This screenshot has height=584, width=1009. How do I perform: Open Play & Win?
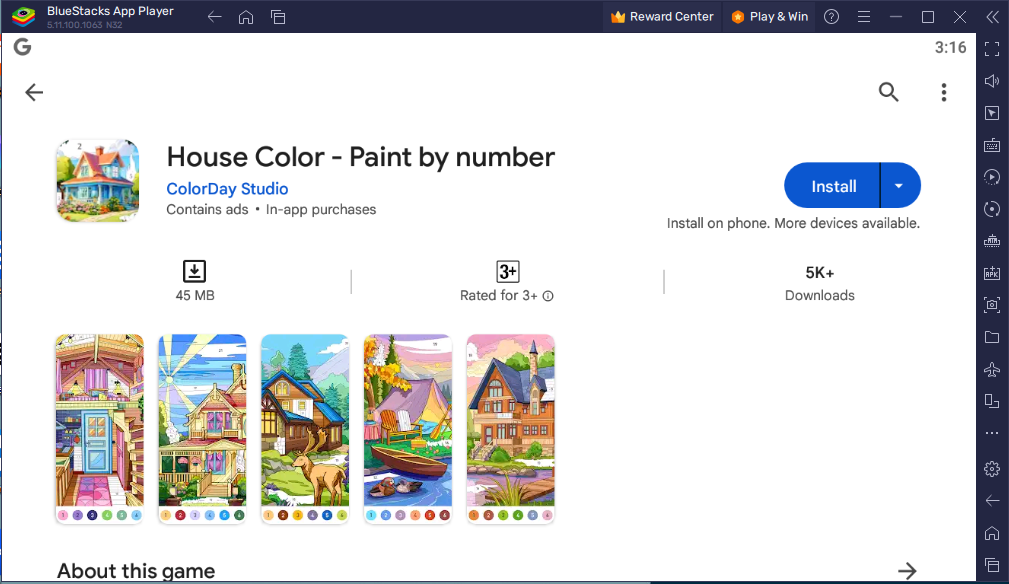[770, 17]
